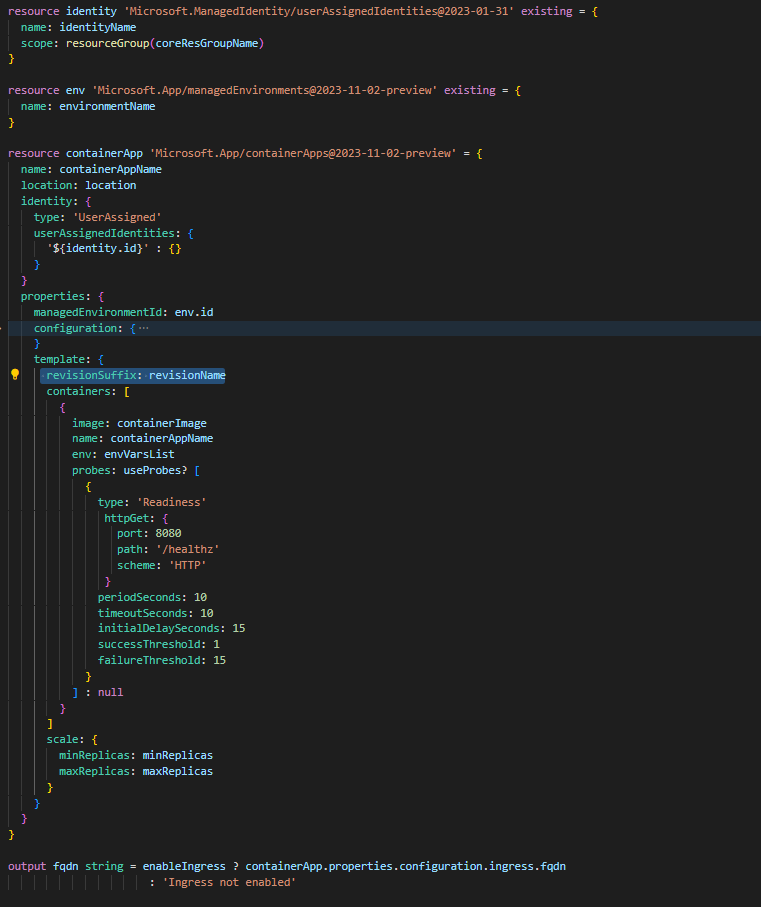The width and height of the screenshot is (761, 907).
Task: Click the '/healthz' path string
Action: [187, 550]
